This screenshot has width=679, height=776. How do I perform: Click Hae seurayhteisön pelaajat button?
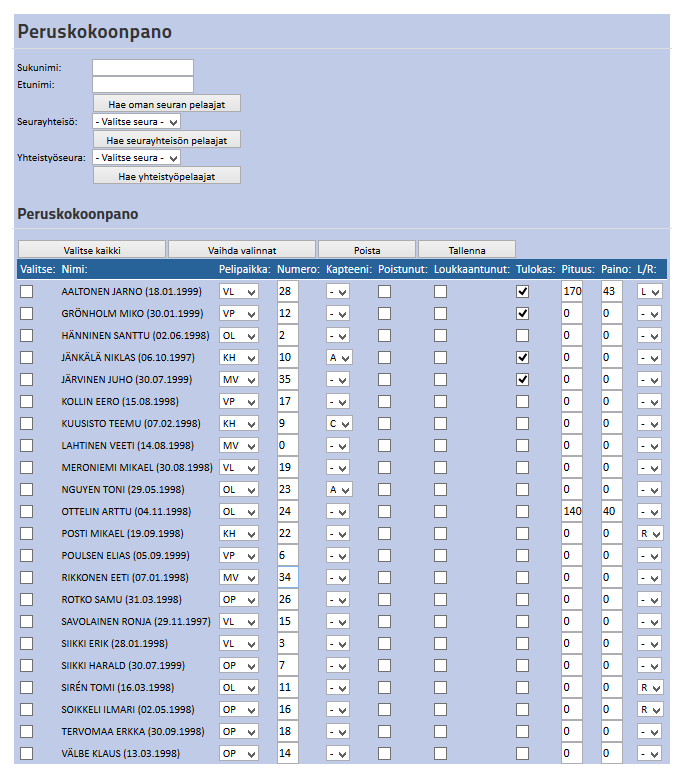coord(167,140)
